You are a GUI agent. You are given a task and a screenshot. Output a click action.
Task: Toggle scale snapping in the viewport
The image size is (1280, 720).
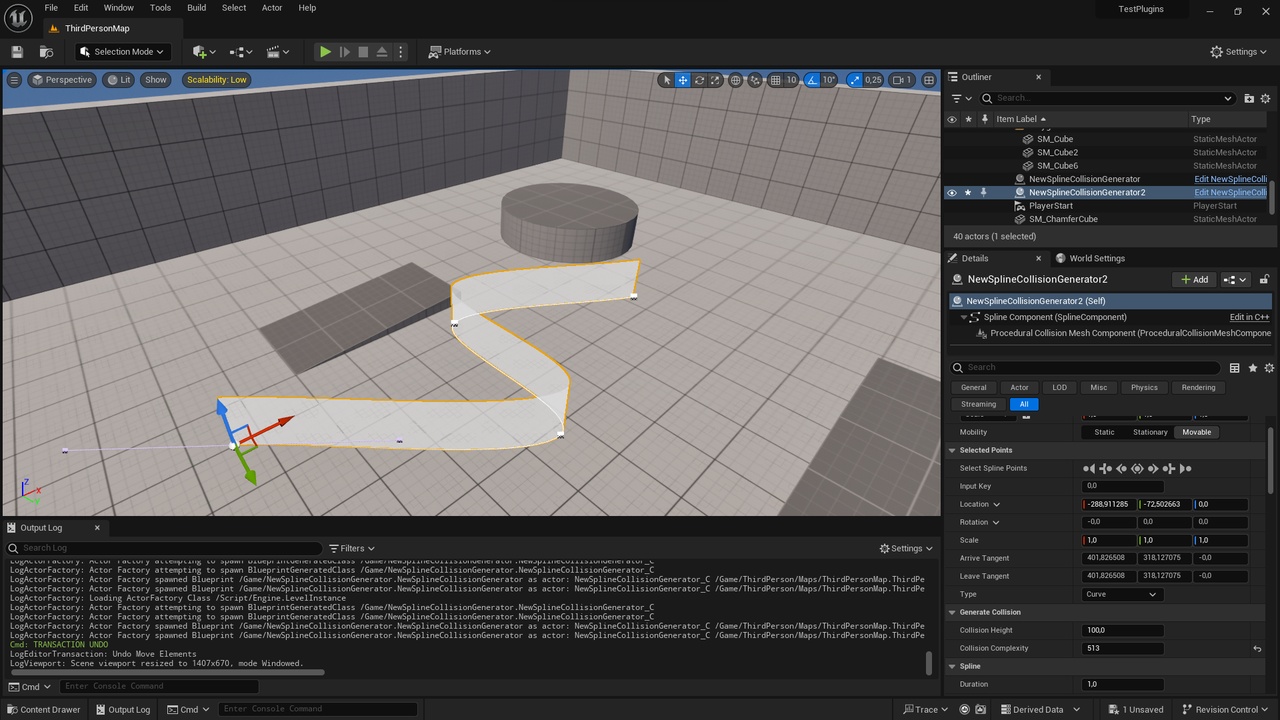coord(855,80)
